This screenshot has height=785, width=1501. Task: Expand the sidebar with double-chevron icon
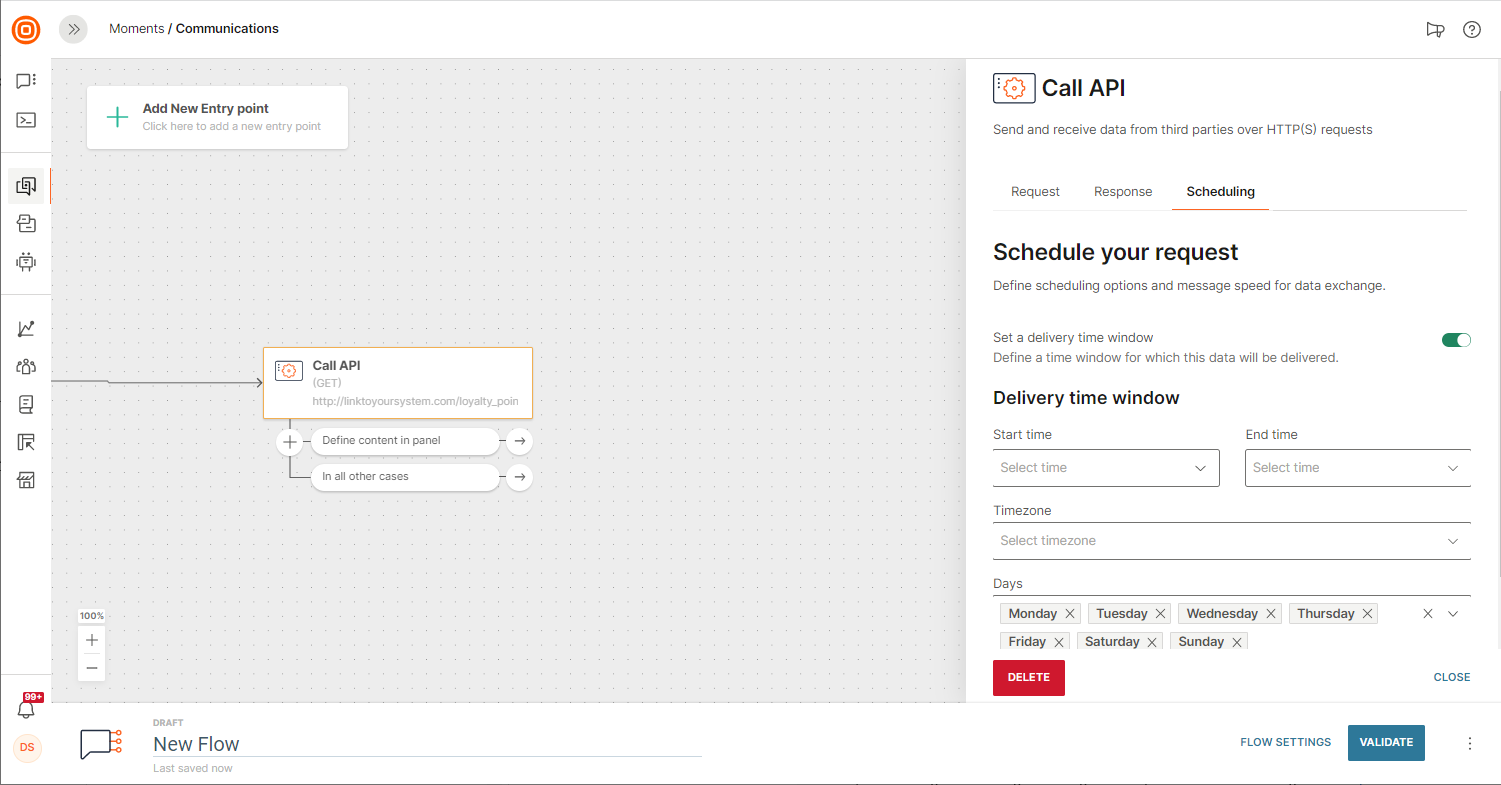tap(73, 29)
